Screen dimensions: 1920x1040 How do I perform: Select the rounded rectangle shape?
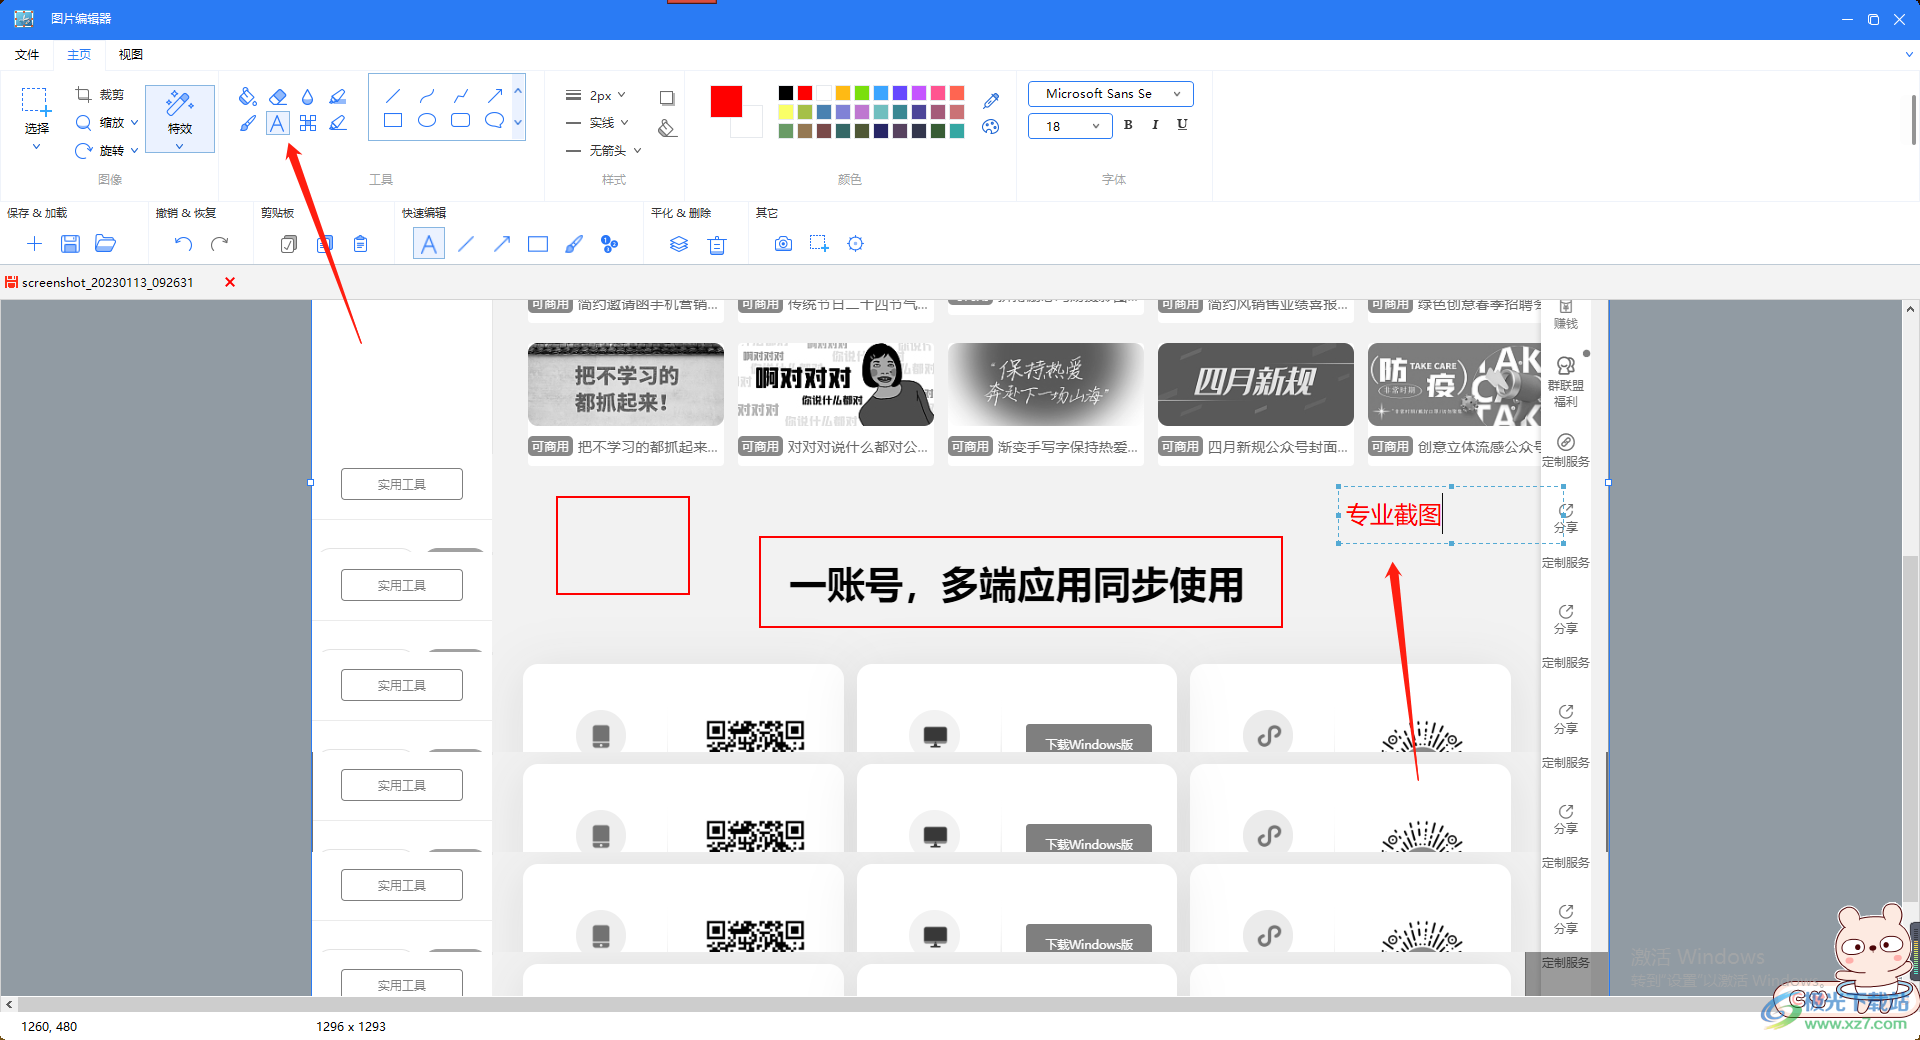click(x=461, y=120)
